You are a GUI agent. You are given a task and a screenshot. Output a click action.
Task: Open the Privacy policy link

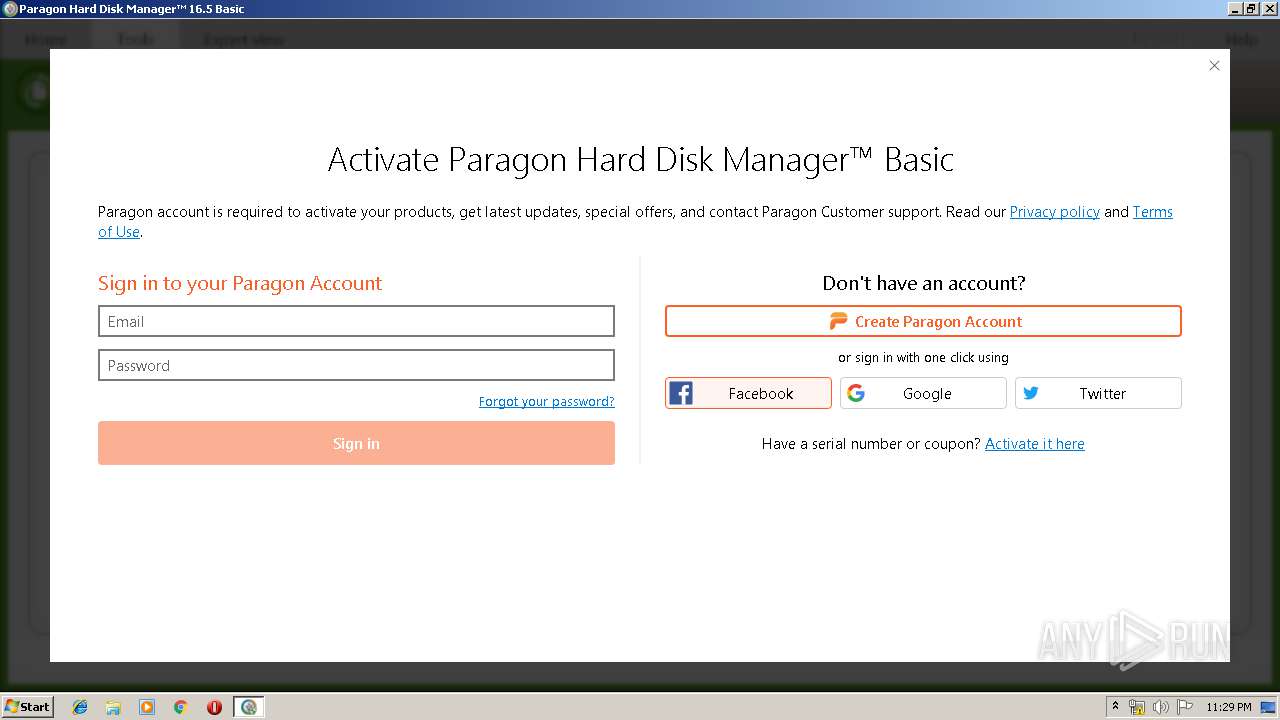1054,212
